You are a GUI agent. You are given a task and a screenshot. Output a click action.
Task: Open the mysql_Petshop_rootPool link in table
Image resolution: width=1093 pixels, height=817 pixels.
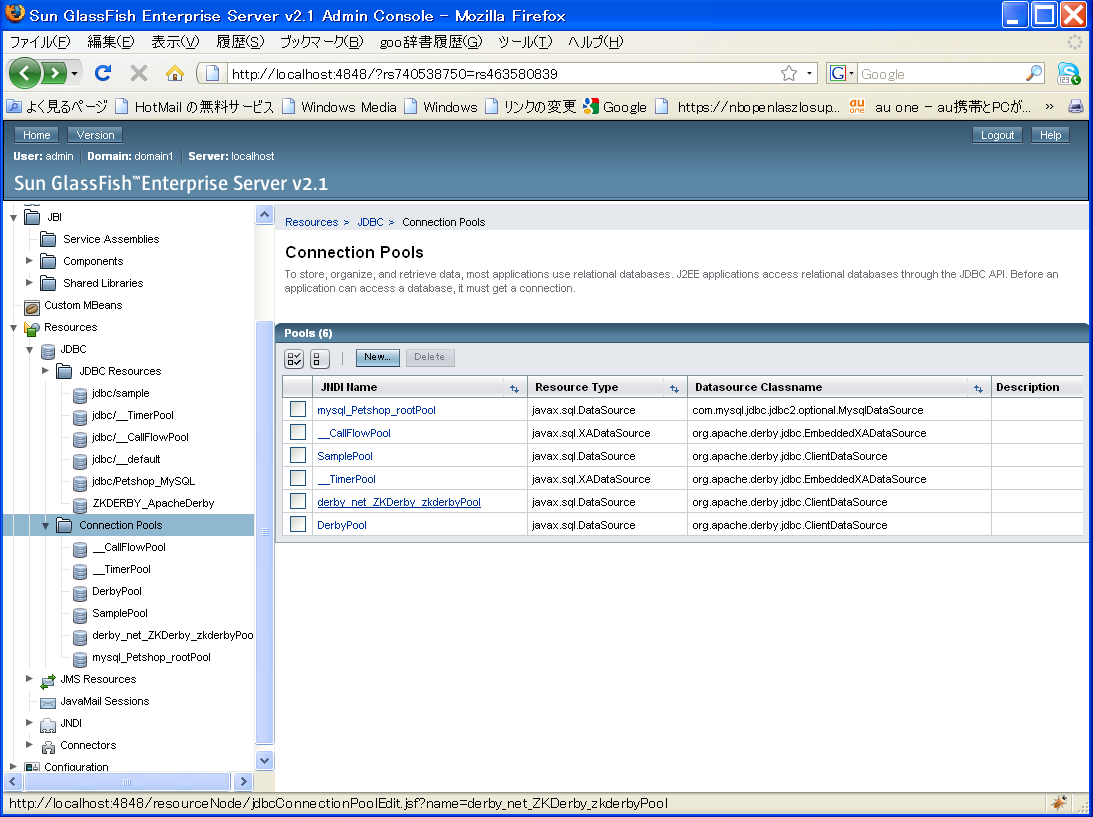[x=376, y=410]
